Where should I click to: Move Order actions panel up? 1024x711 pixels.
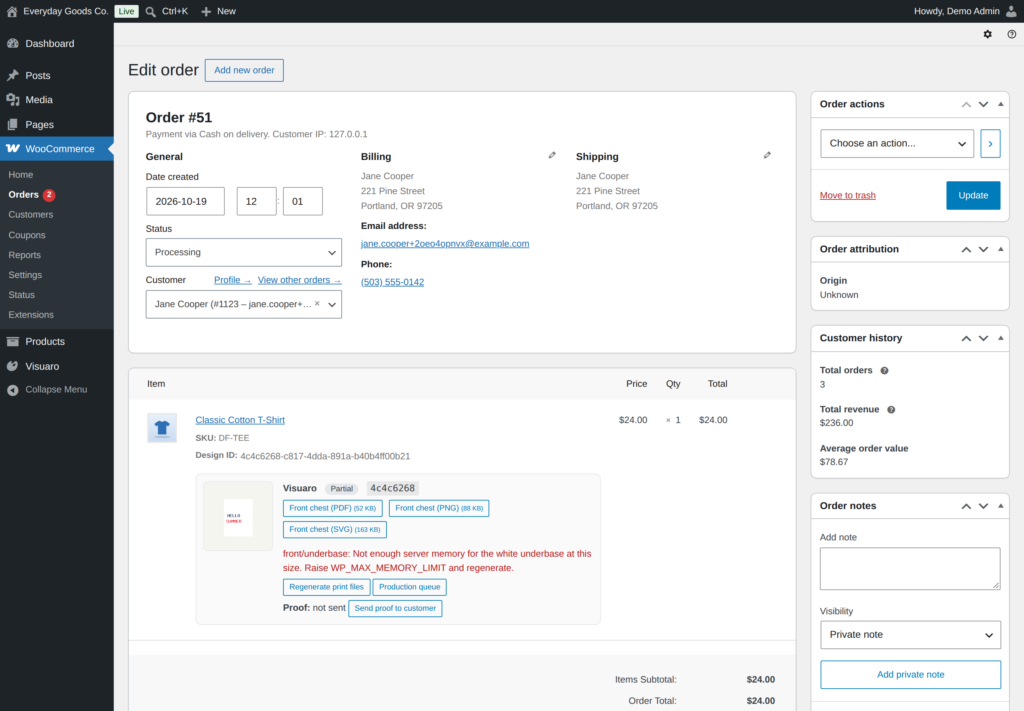pos(966,104)
